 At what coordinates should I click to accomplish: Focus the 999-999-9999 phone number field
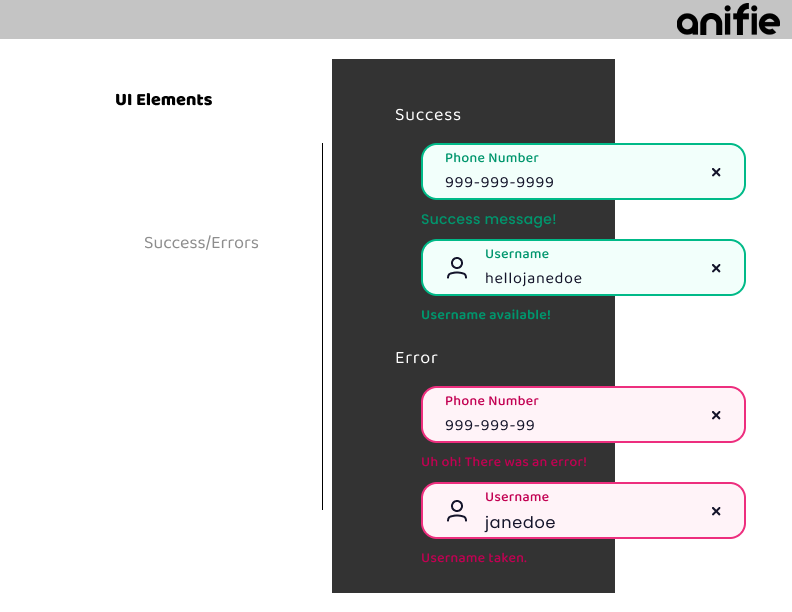pyautogui.click(x=583, y=172)
